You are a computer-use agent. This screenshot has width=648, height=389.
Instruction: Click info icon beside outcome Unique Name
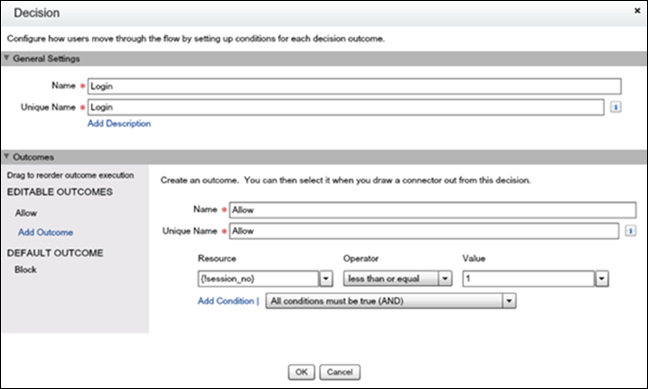click(630, 231)
